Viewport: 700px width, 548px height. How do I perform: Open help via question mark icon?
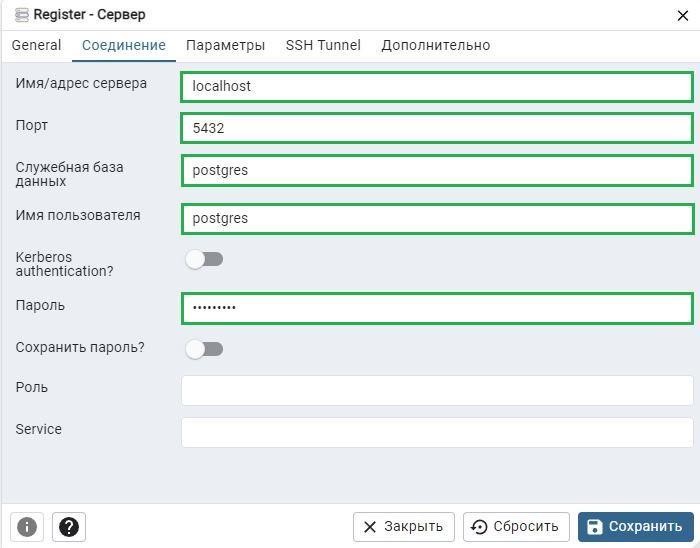coord(69,527)
